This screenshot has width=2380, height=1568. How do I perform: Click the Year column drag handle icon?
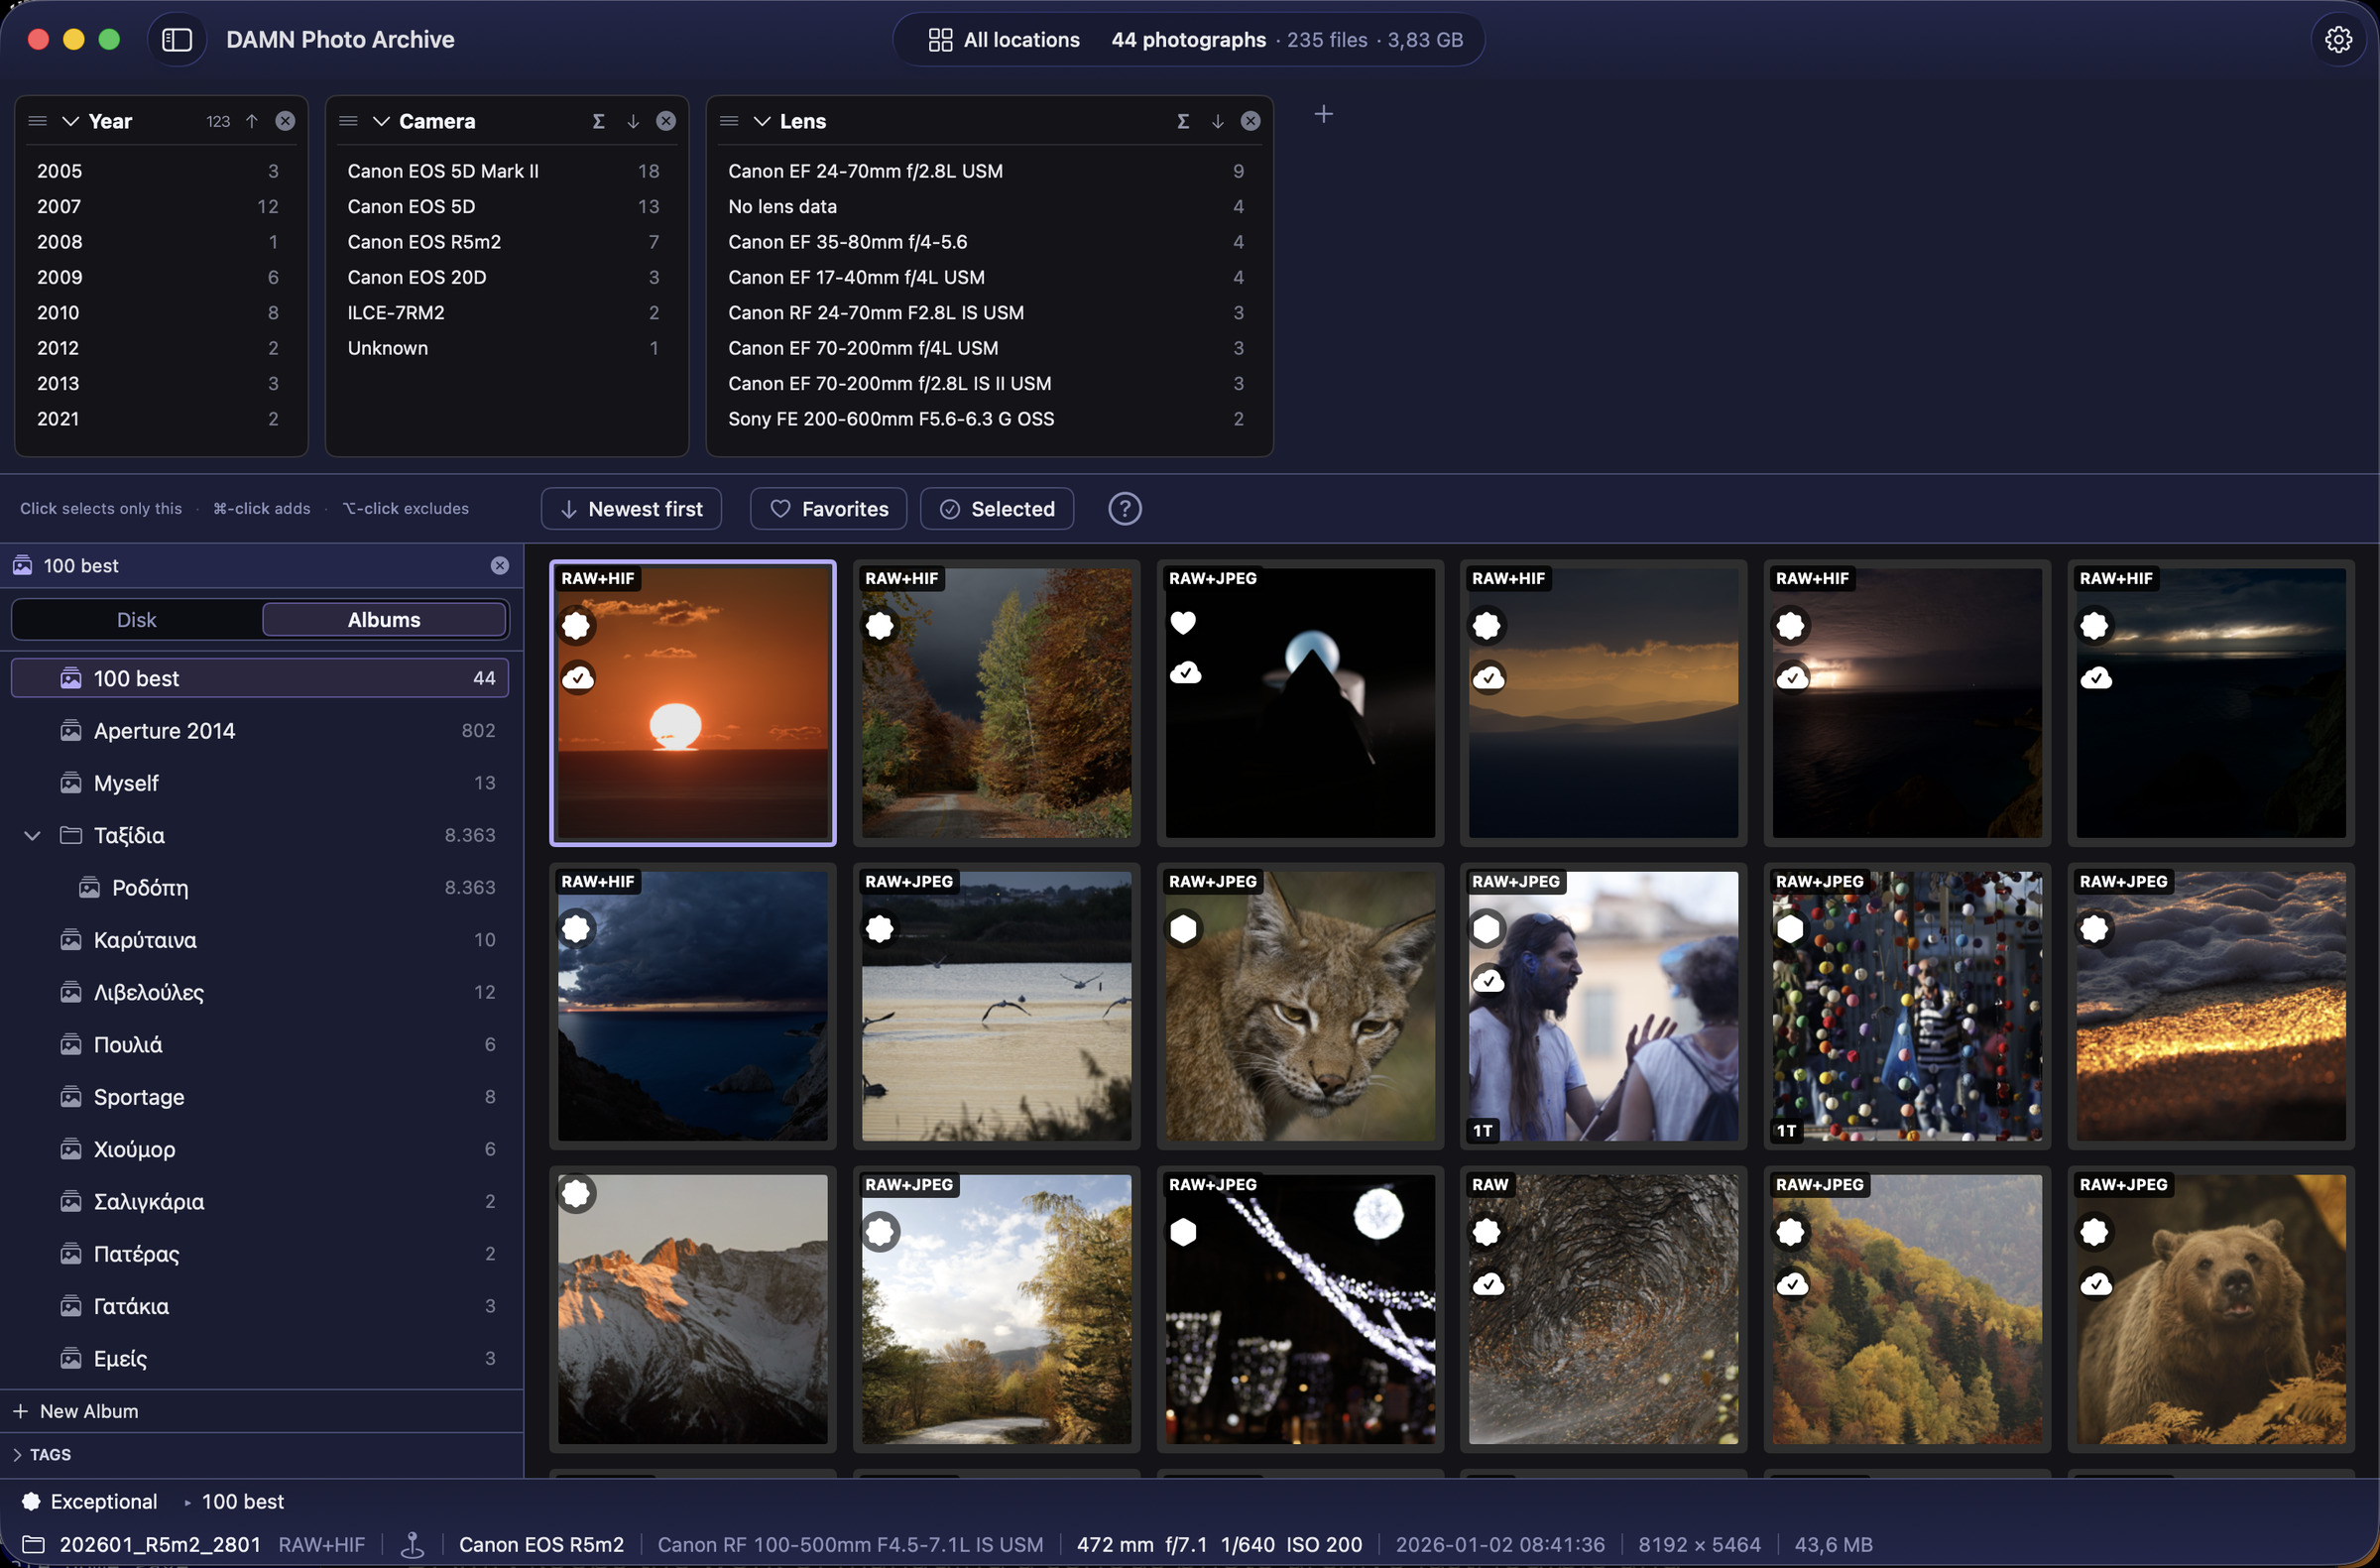tap(38, 121)
